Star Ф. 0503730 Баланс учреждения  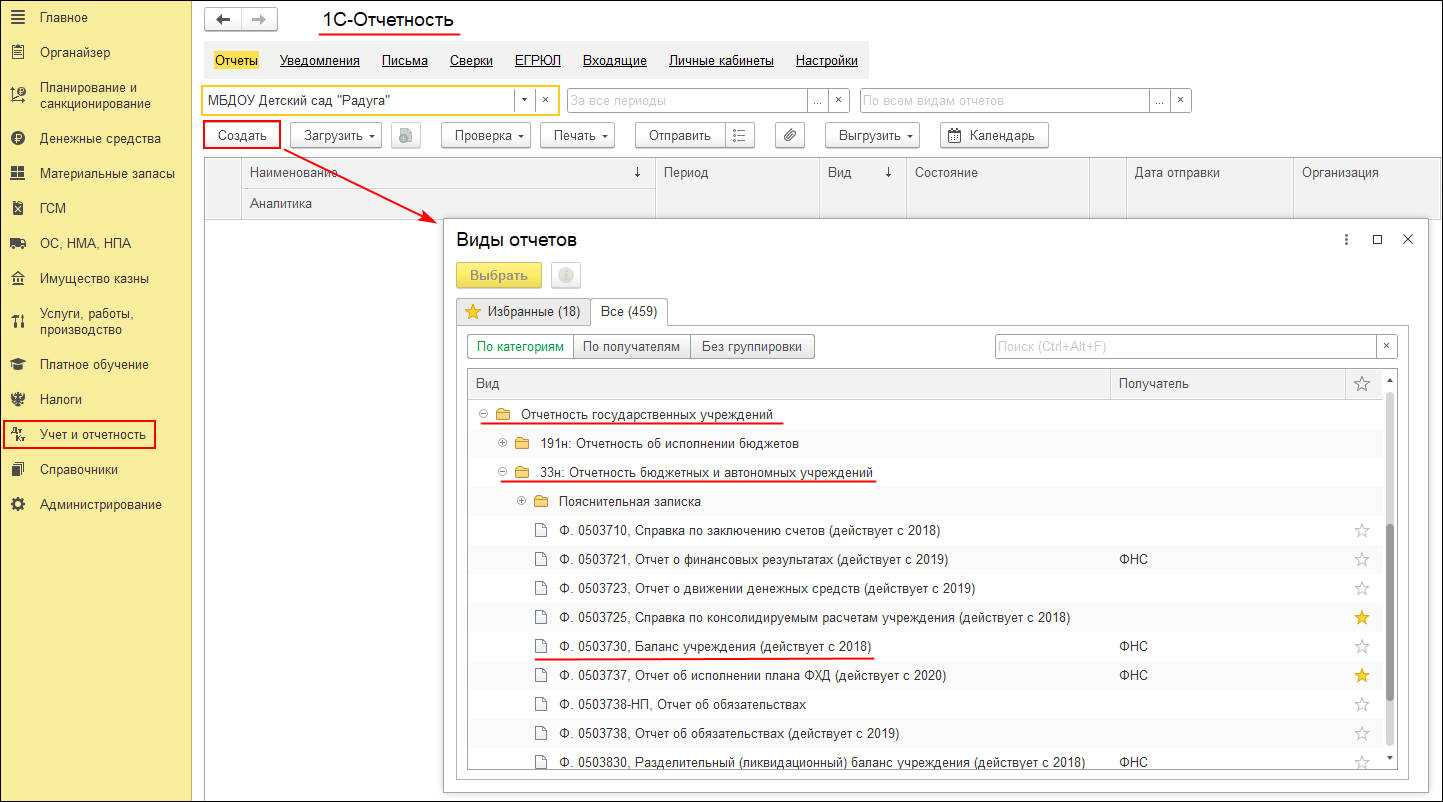[x=1361, y=647]
